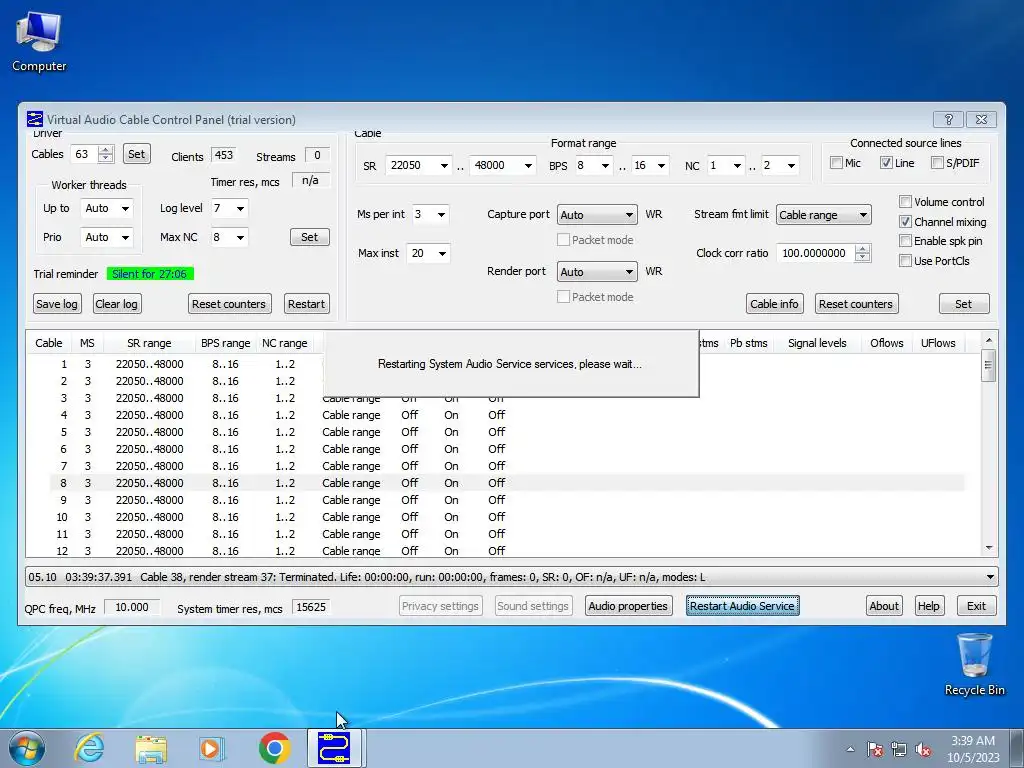The width and height of the screenshot is (1024, 768).
Task: Click into the Clock corr ratio field
Action: 815,253
